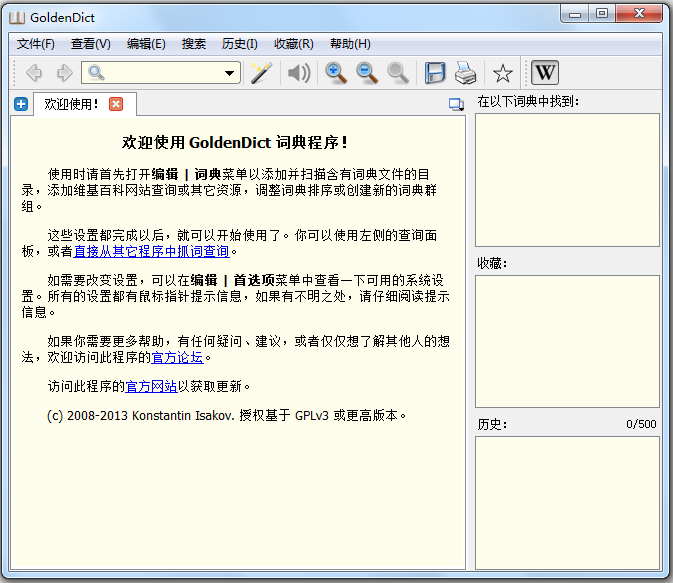Open the 编辑(E) menu
This screenshot has width=673, height=583.
coord(146,44)
